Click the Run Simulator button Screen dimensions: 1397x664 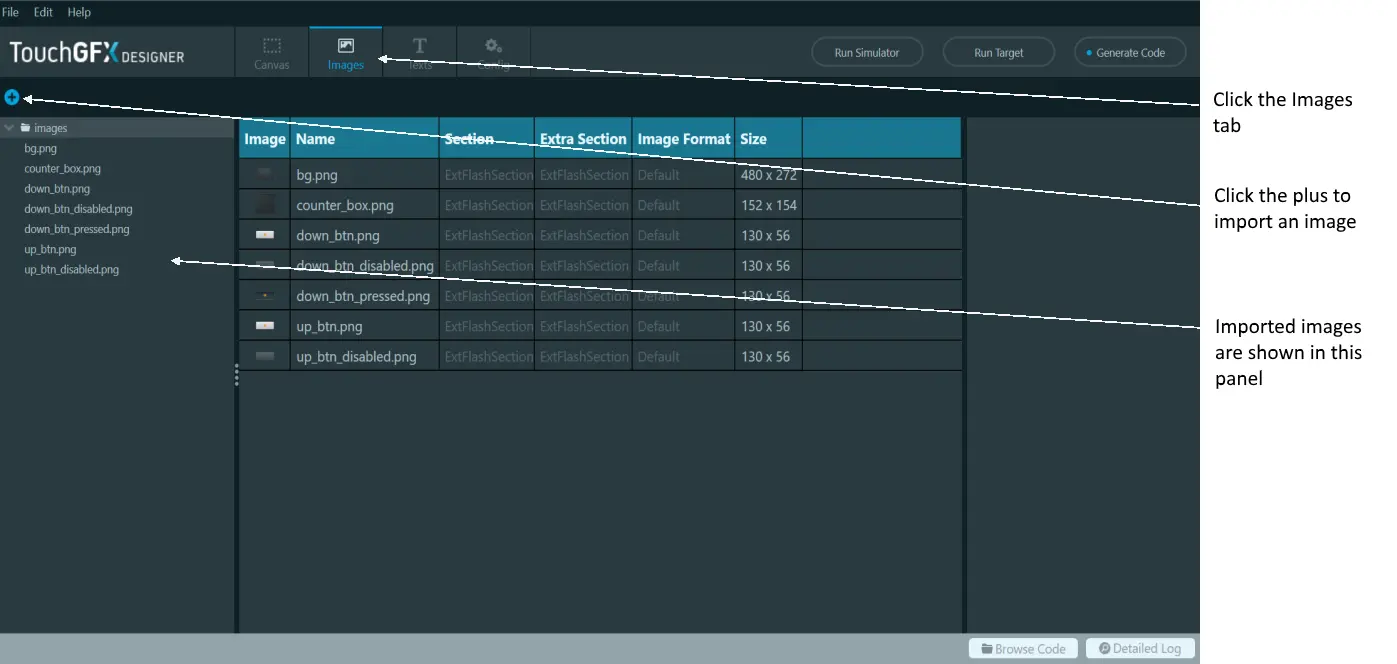(x=867, y=53)
